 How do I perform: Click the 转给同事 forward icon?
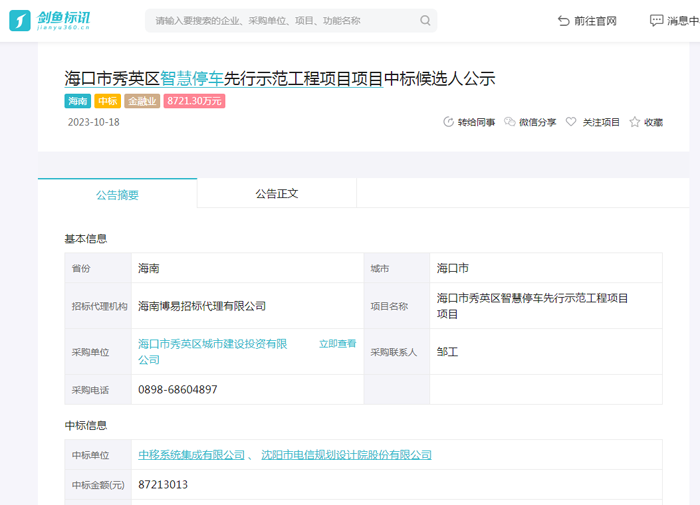(448, 122)
